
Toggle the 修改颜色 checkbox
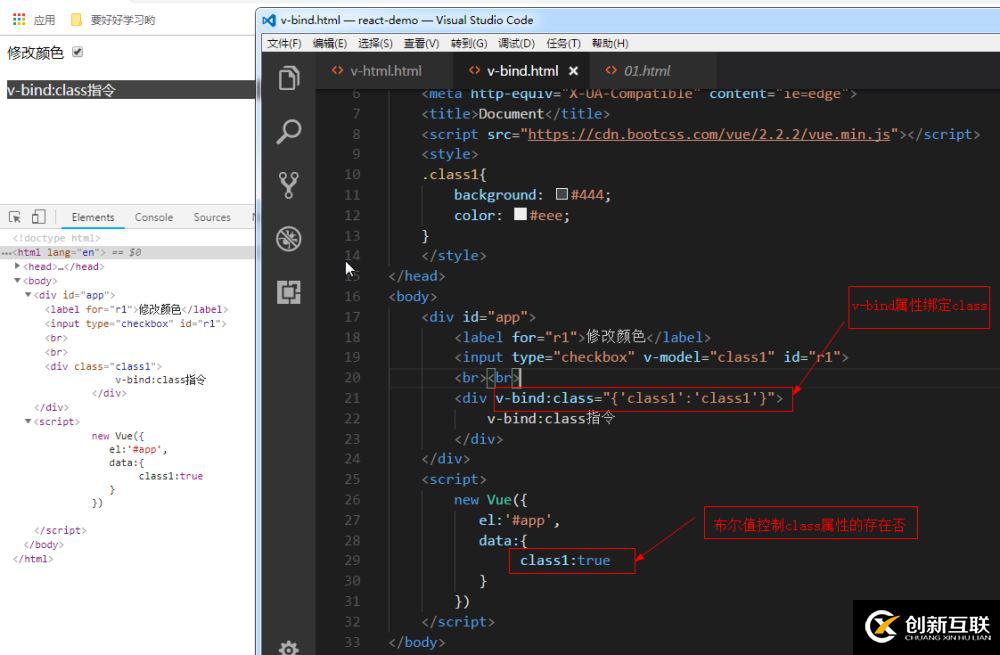[x=77, y=52]
